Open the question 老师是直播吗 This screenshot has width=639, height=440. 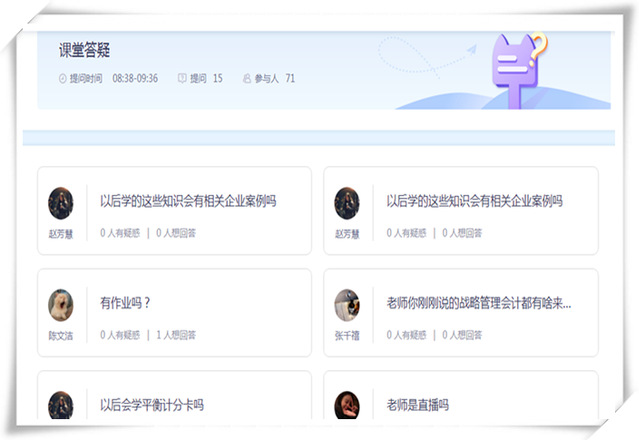coord(417,405)
